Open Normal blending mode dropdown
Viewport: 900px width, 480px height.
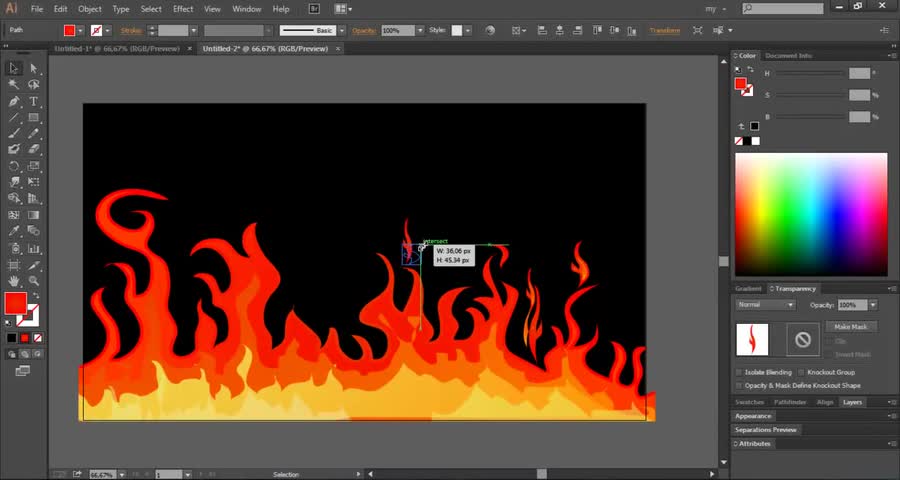(766, 305)
